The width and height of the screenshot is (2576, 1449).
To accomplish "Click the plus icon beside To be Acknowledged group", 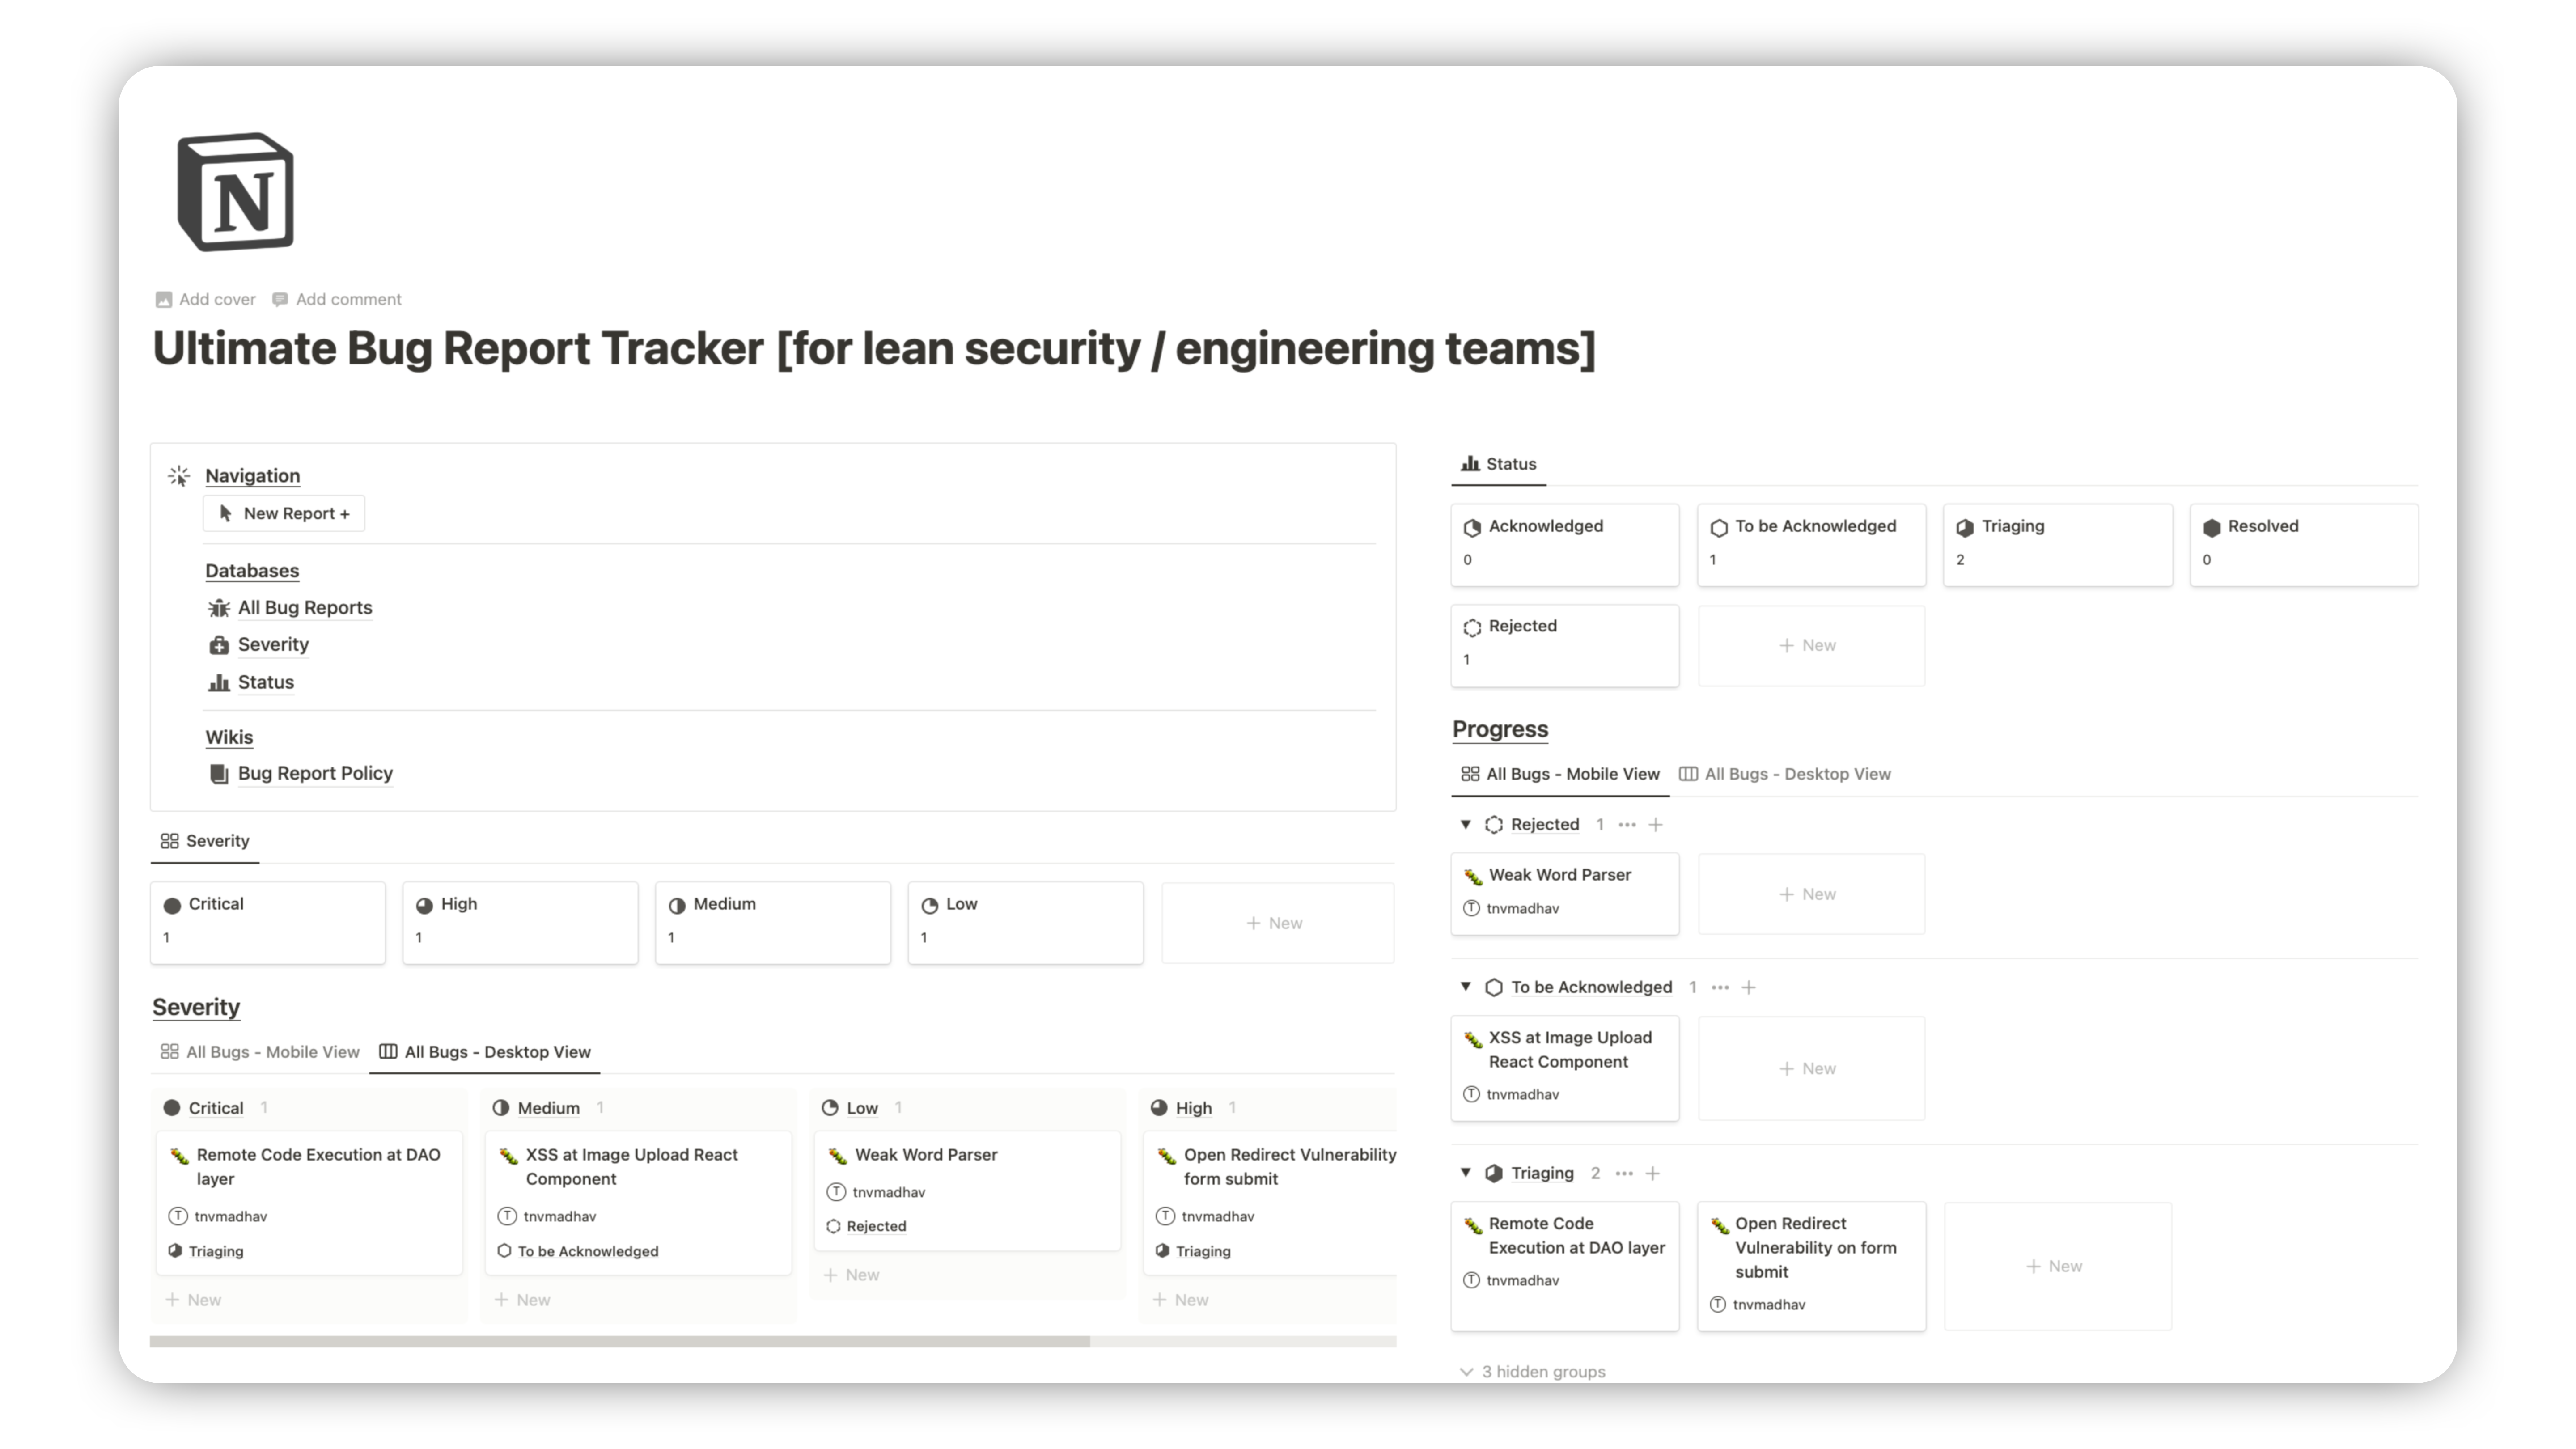I will click(1749, 987).
